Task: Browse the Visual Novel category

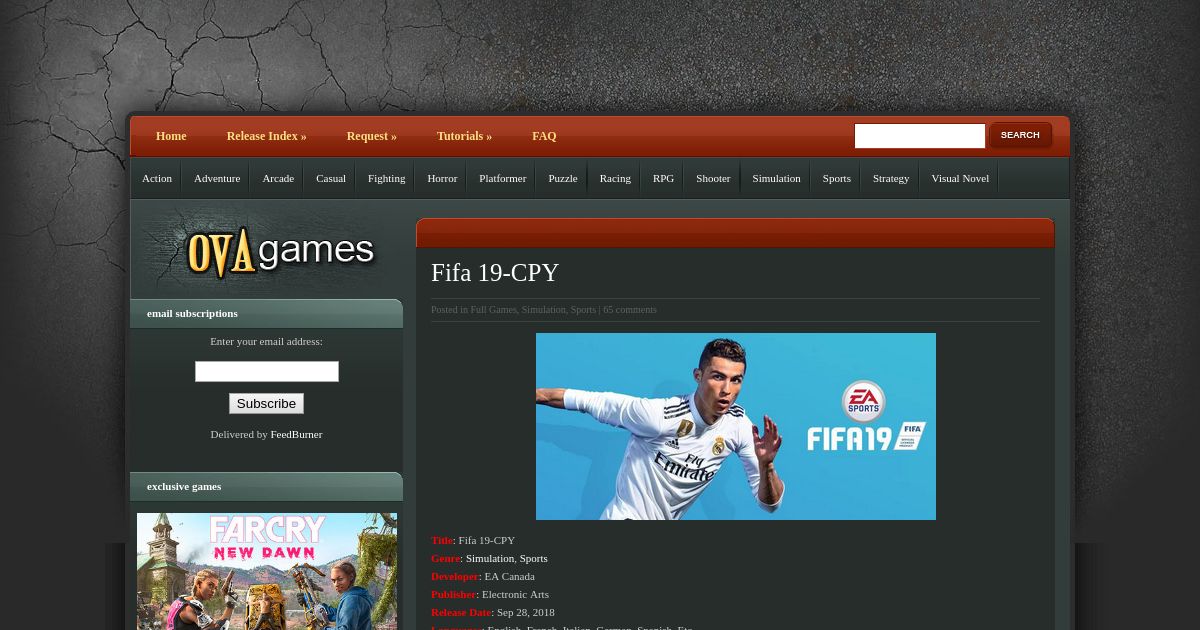Action: (x=960, y=178)
